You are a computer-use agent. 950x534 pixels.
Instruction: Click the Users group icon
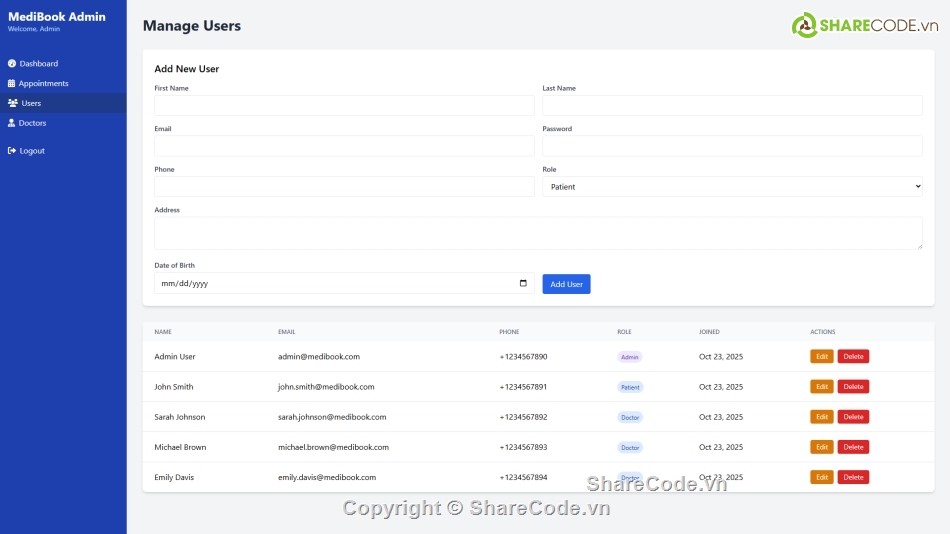click(x=12, y=103)
